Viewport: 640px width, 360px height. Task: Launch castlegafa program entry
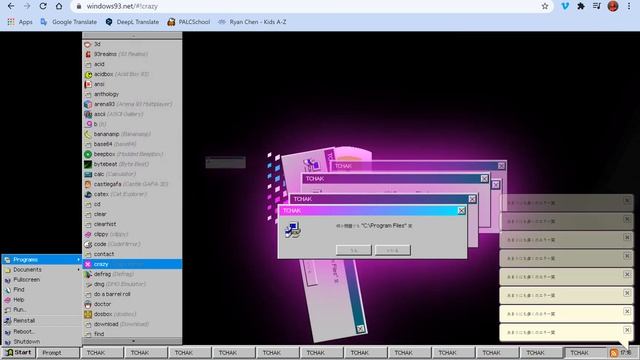[x=132, y=184]
